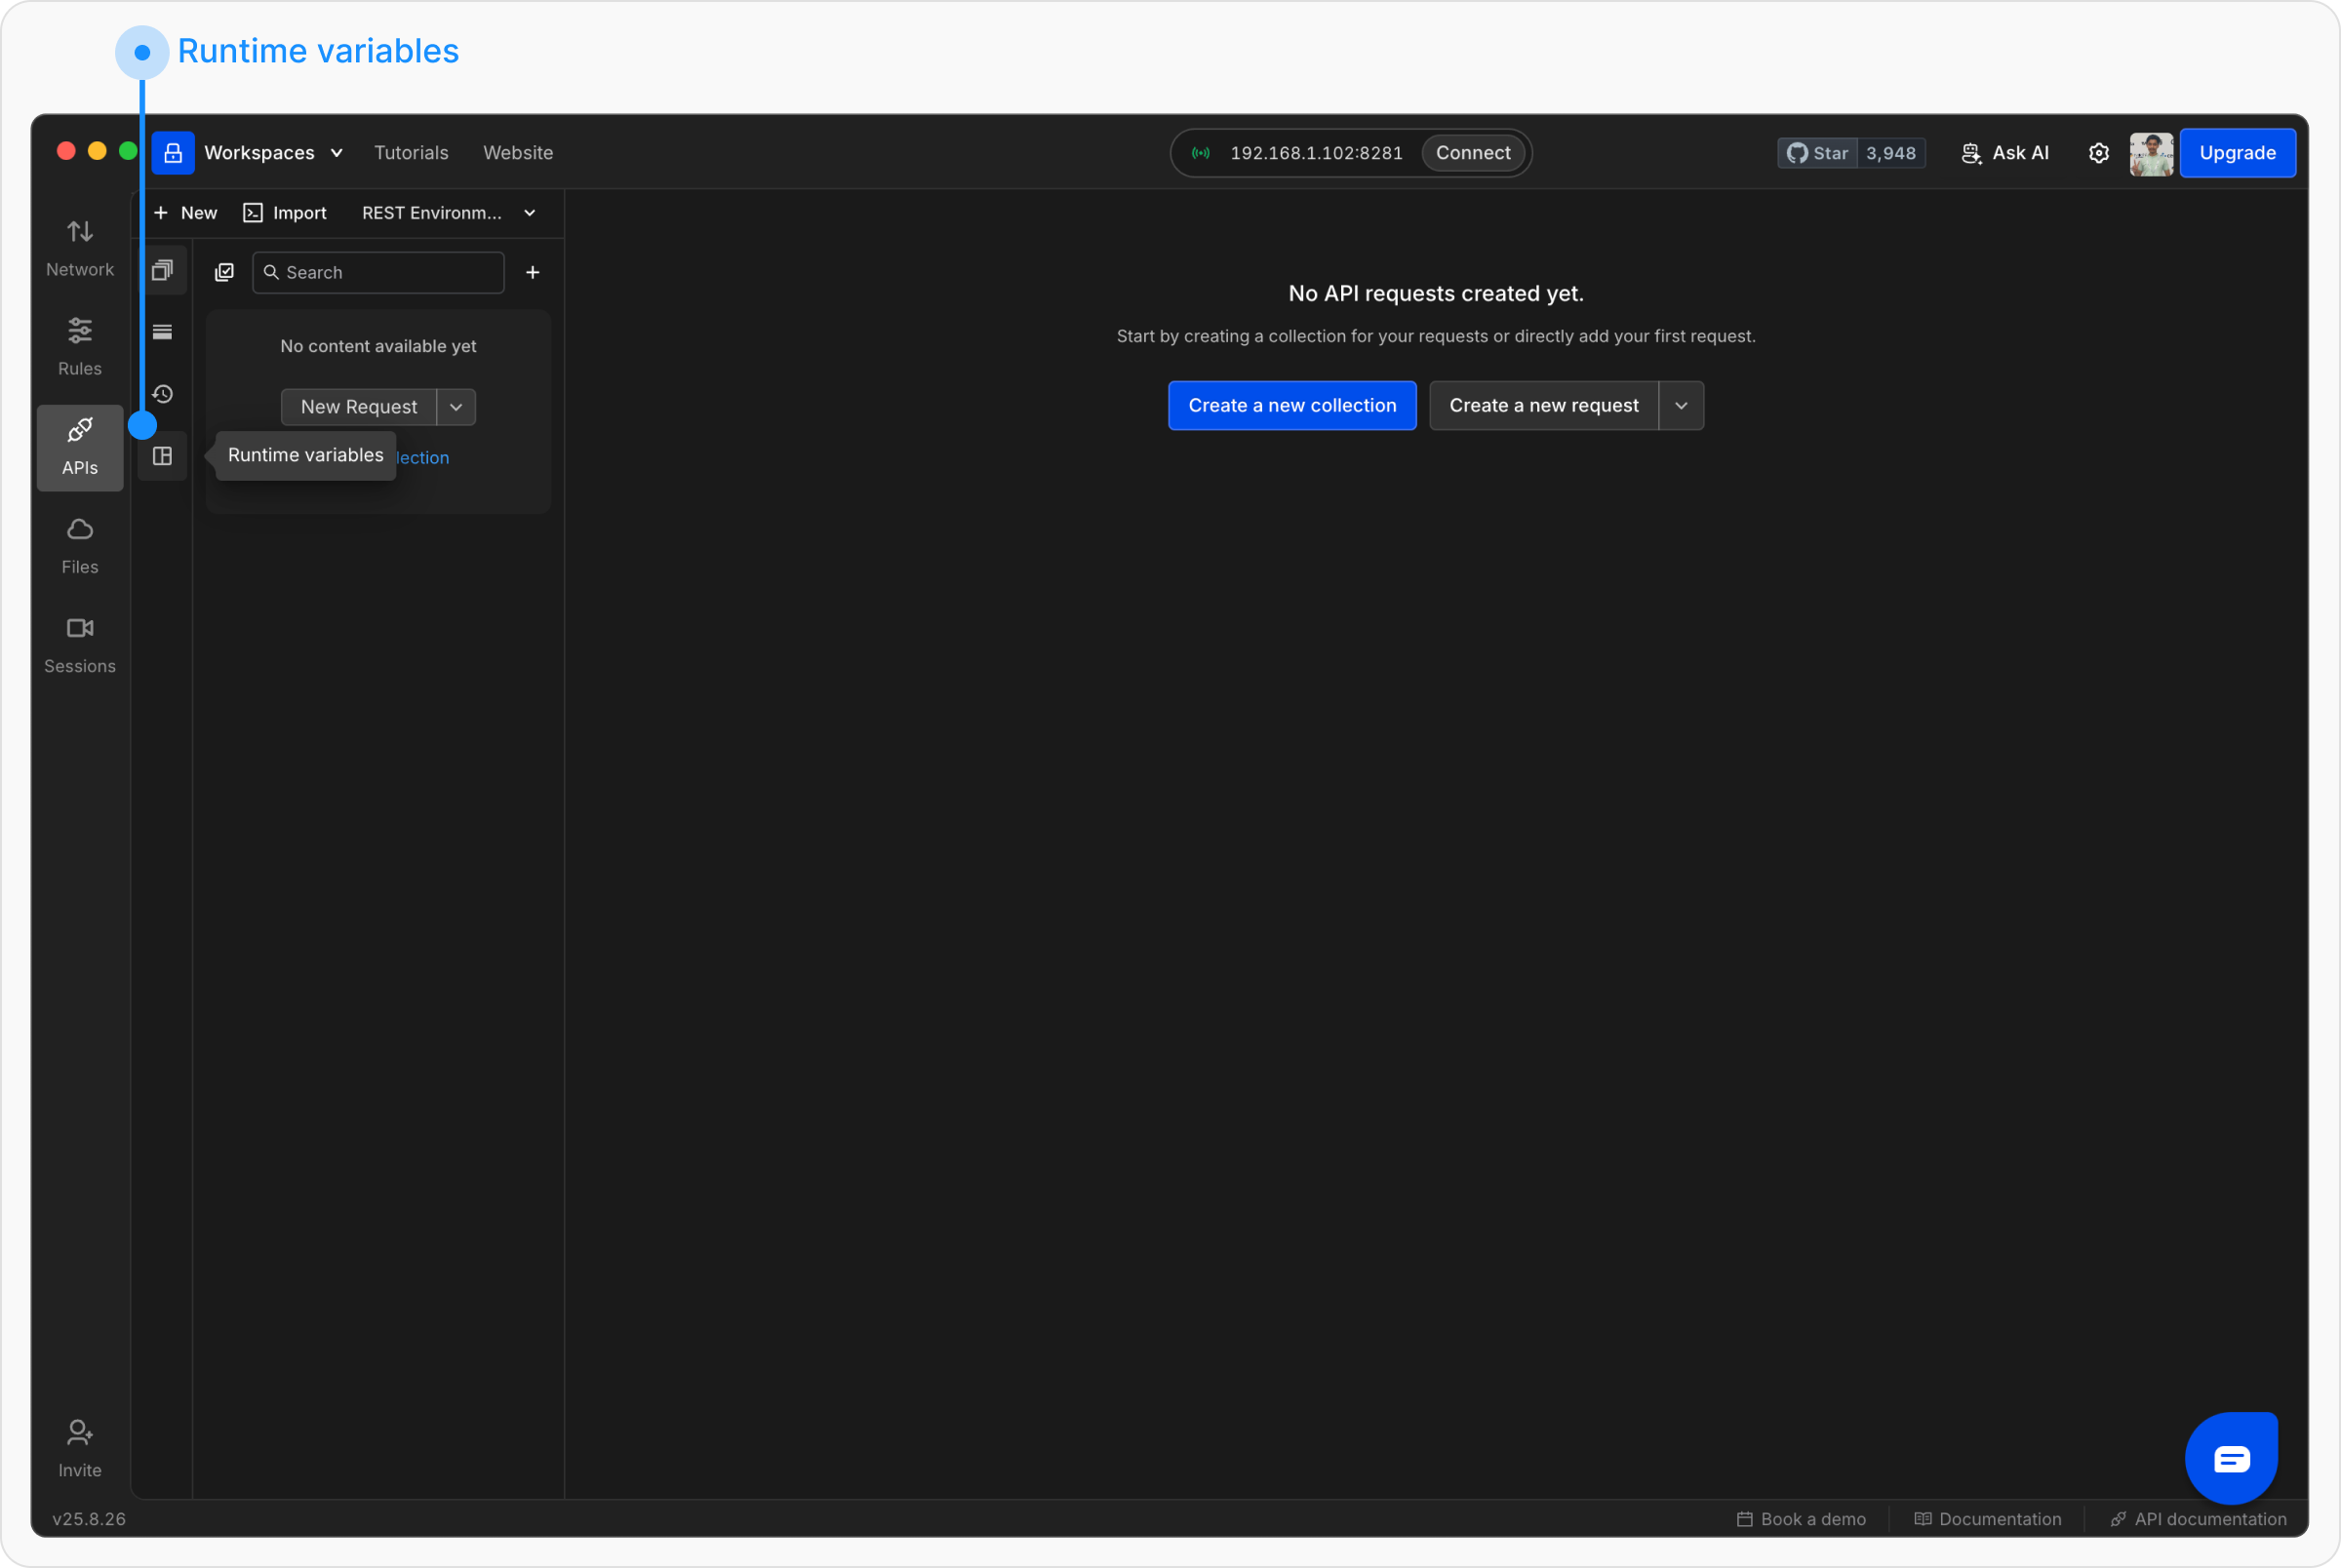Go to Network in the sidebar

pyautogui.click(x=80, y=248)
